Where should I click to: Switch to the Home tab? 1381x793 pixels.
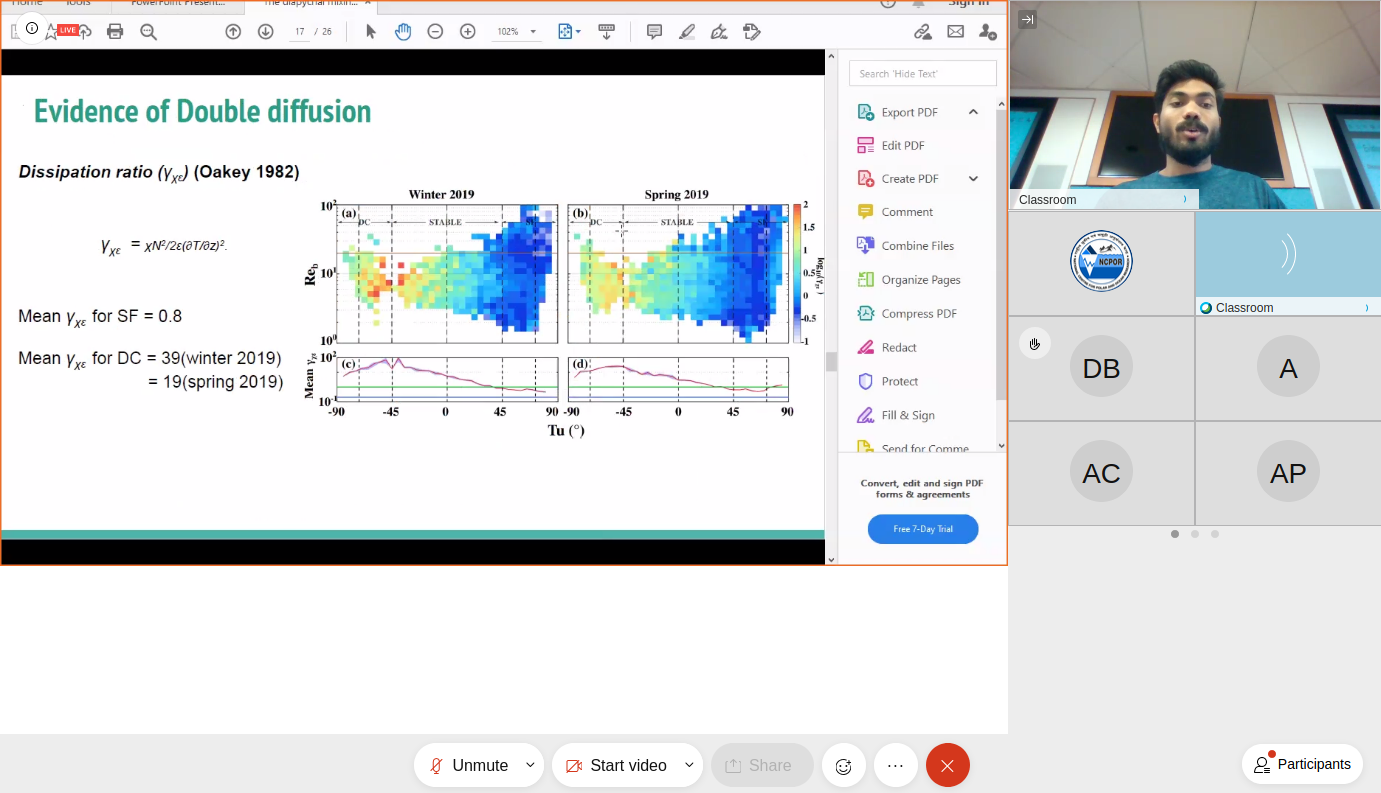click(27, 3)
